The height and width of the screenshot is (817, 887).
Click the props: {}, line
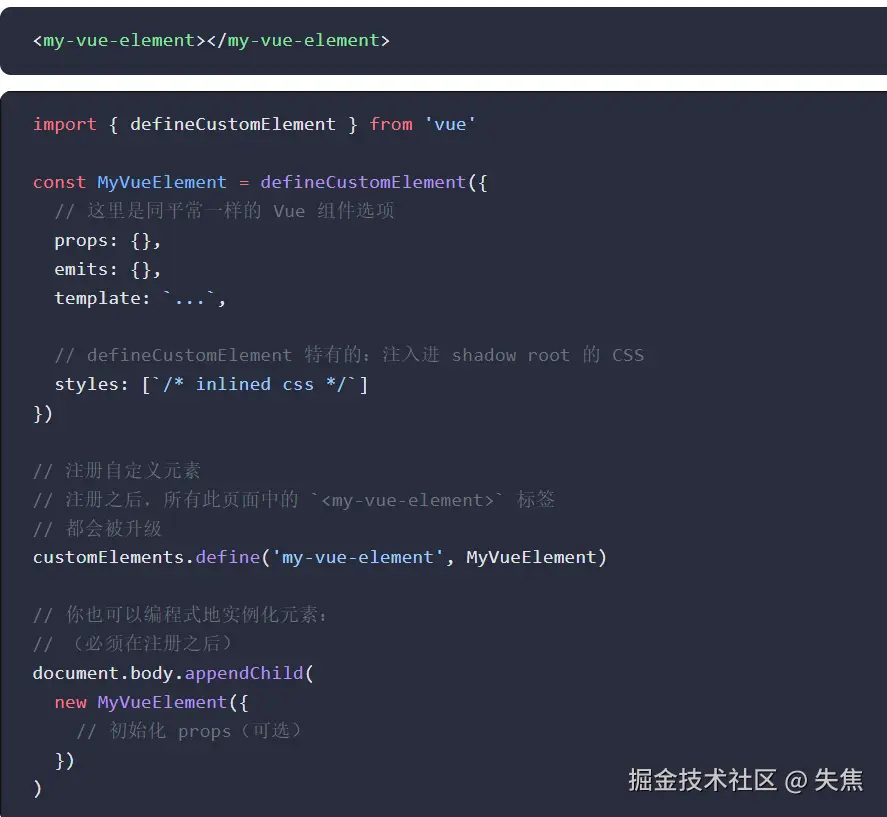coord(107,240)
